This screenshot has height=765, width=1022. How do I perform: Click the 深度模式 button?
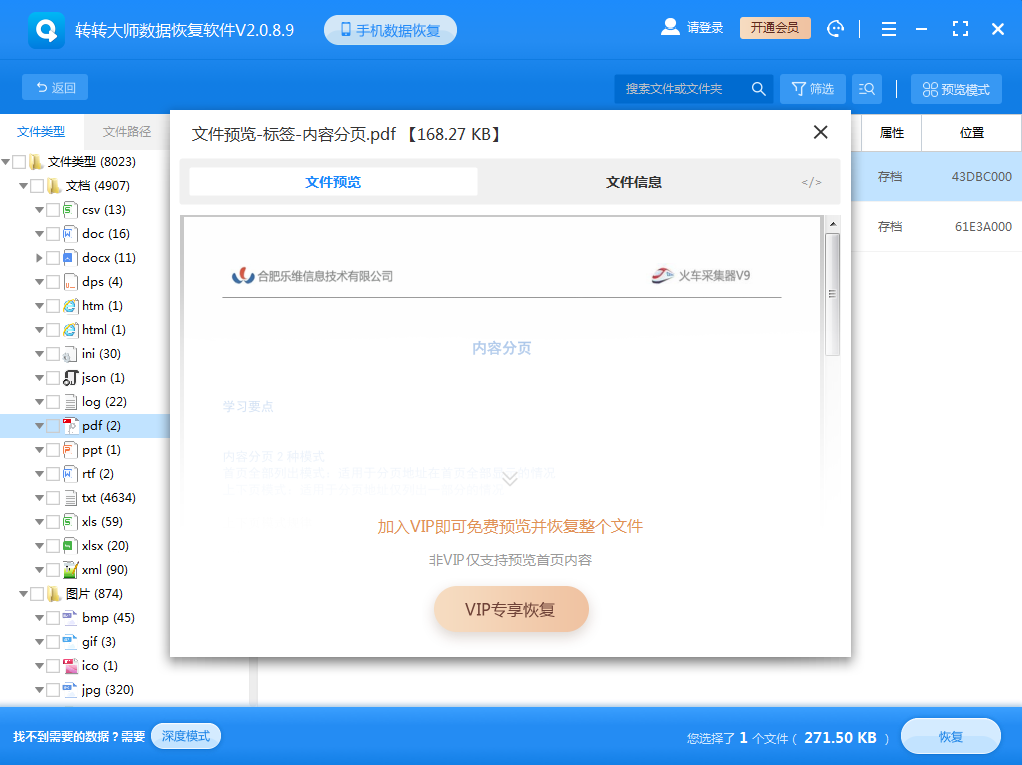coord(186,736)
